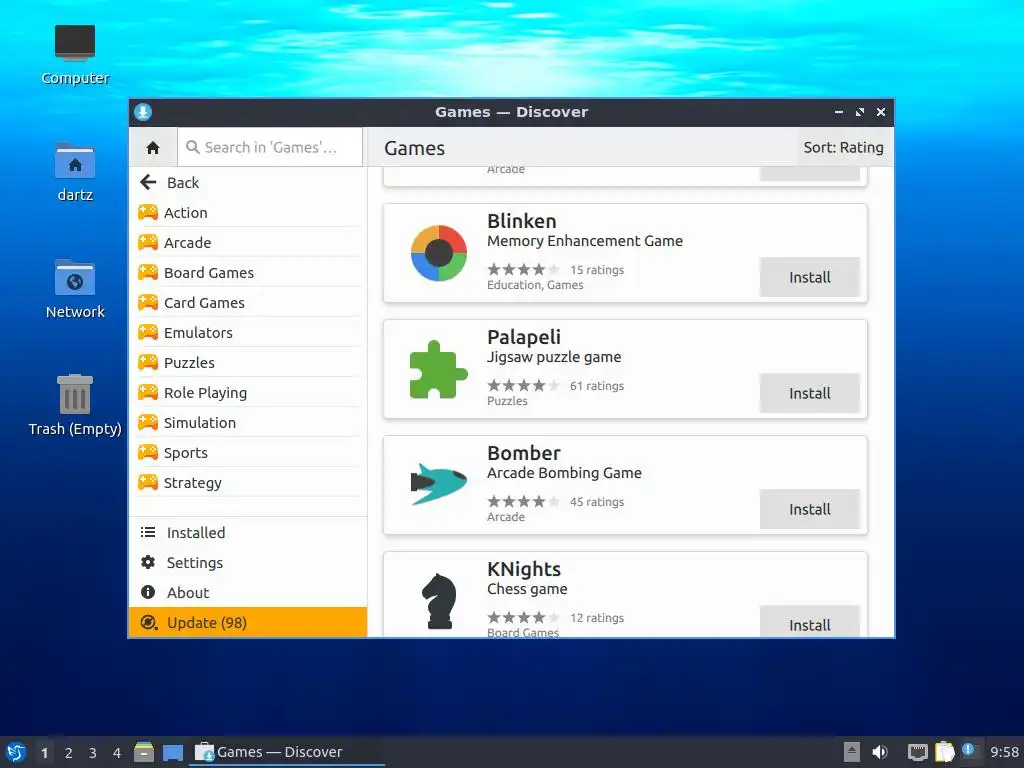
Task: Click the list icon next to Installed
Action: 148,532
